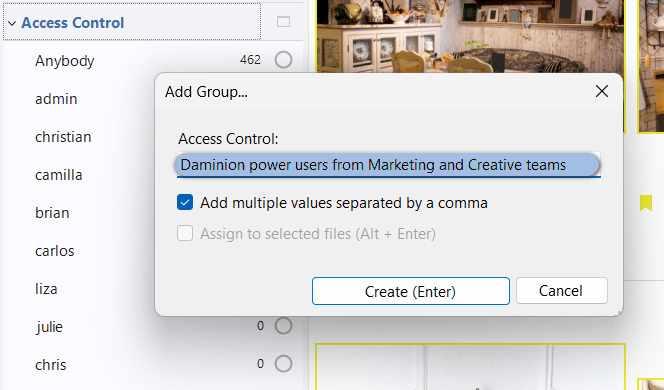Image resolution: width=664 pixels, height=390 pixels.
Task: Select the Anybody radio circle
Action: point(283,60)
